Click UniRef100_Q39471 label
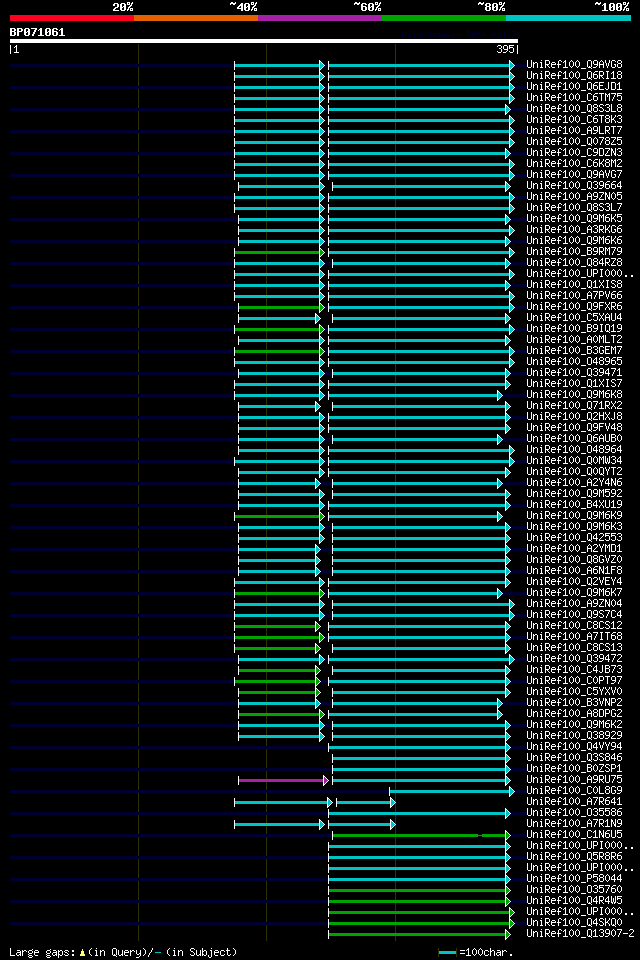Image resolution: width=640 pixels, height=960 pixels. [574, 373]
